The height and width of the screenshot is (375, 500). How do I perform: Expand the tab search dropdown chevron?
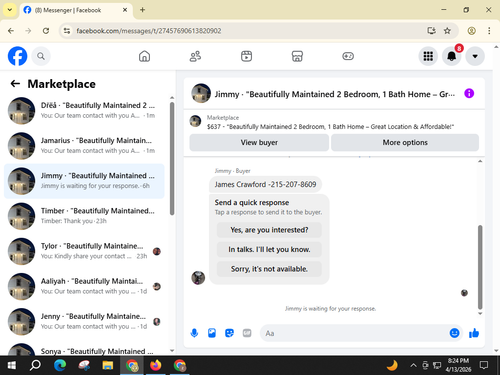tap(10, 10)
